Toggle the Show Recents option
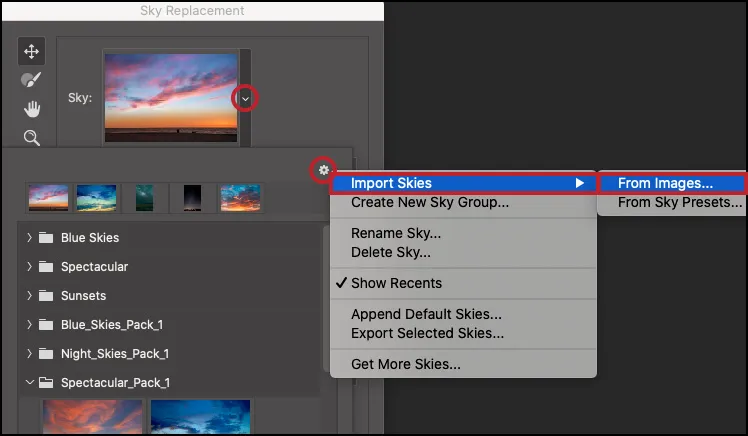Viewport: 748px width, 436px height. point(396,283)
